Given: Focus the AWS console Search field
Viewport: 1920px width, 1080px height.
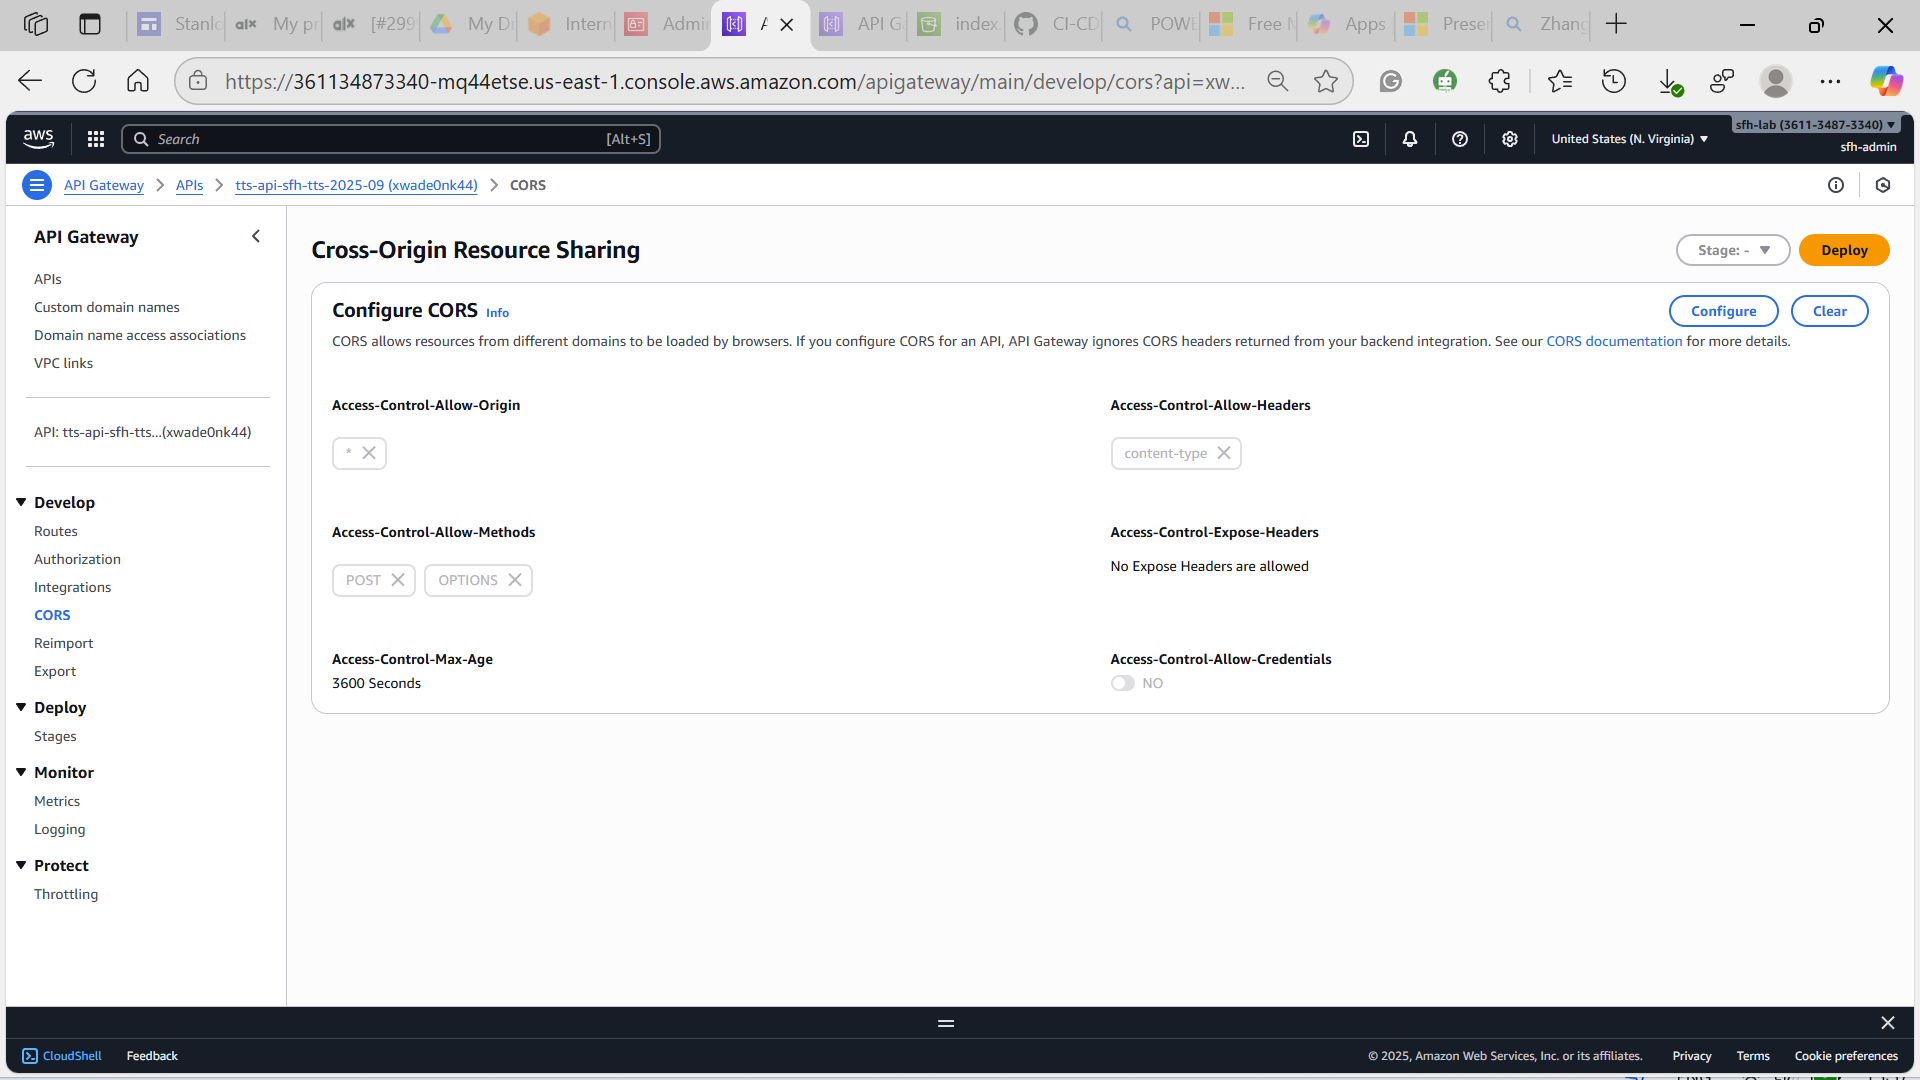Looking at the screenshot, I should tap(391, 139).
